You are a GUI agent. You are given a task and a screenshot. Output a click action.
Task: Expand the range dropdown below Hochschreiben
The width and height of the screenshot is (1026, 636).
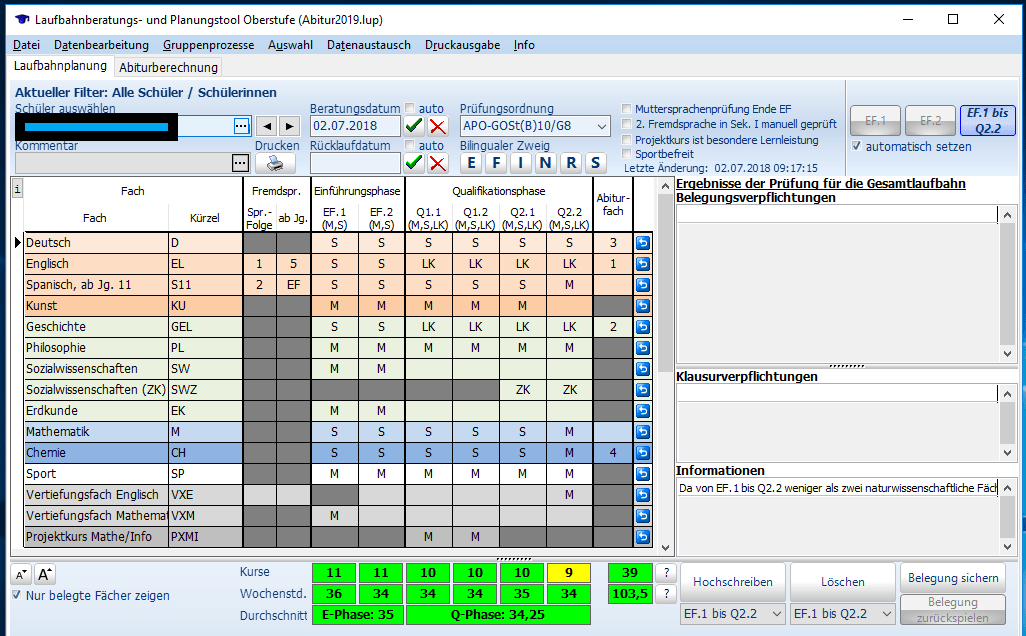pos(776,614)
